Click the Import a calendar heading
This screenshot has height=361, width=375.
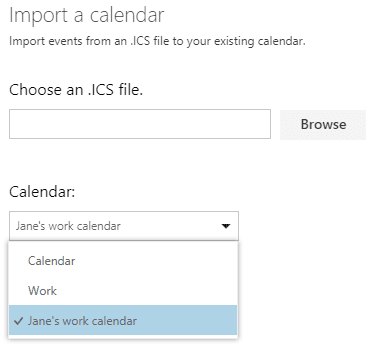coord(87,15)
